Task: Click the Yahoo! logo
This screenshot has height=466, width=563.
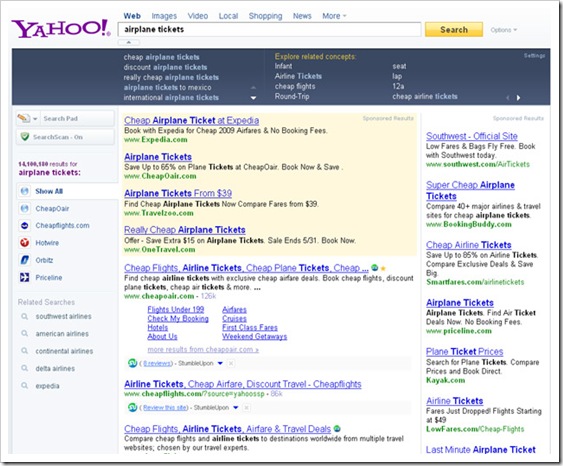Action: (61, 28)
